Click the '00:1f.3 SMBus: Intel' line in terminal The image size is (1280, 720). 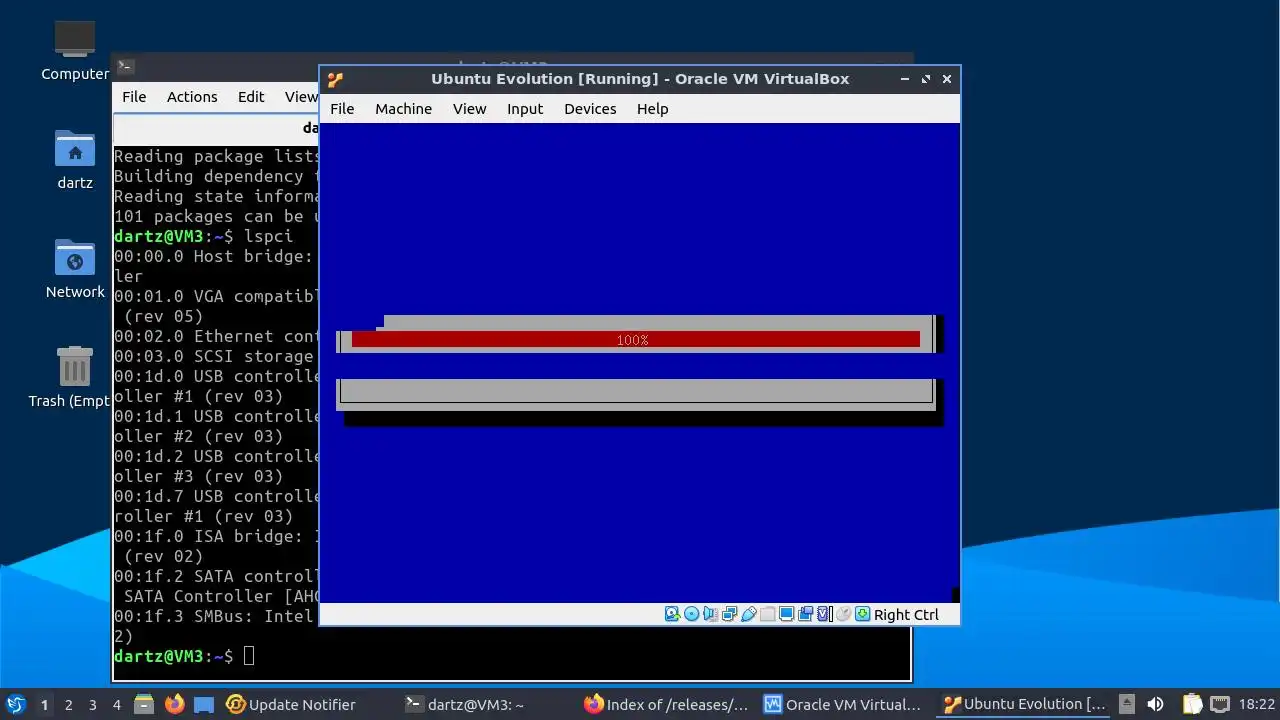point(216,616)
